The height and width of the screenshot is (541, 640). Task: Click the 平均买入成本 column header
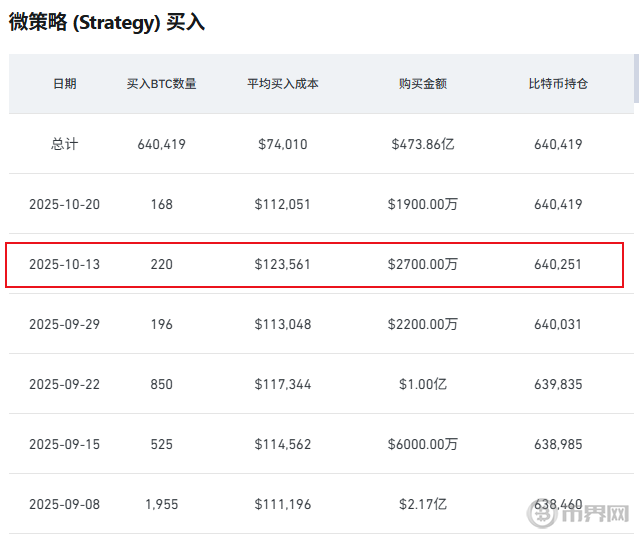click(283, 84)
